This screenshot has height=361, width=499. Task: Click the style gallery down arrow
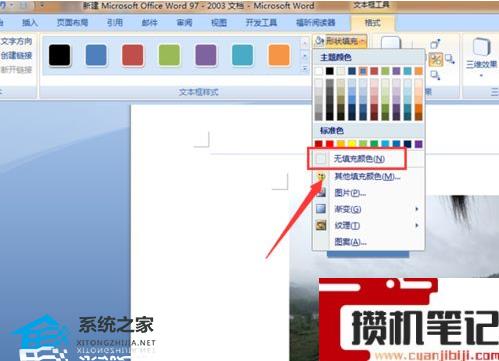coord(305,56)
